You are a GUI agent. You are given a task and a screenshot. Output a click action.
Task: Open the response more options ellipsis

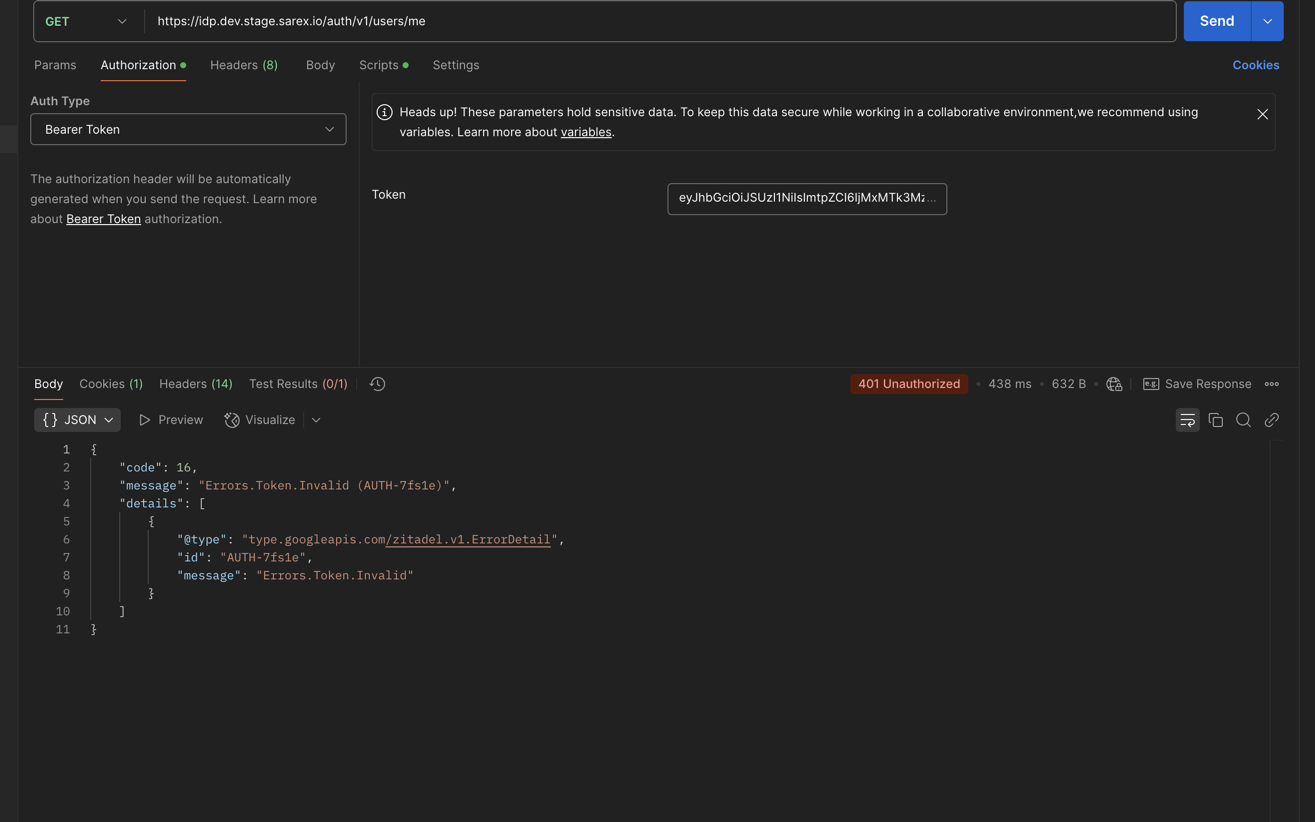point(1272,384)
